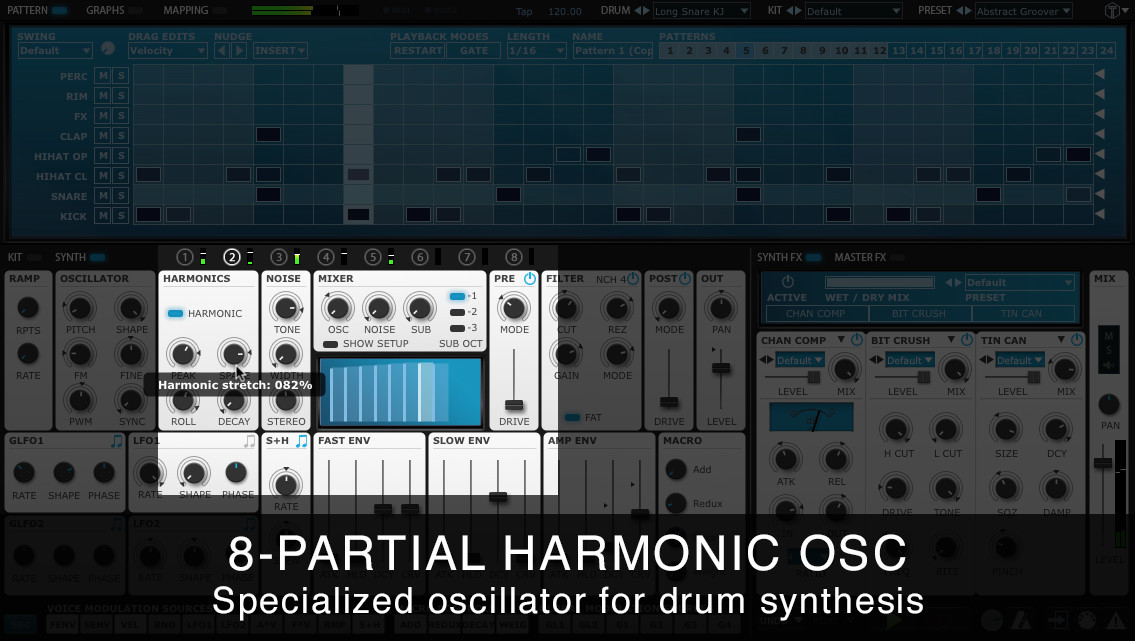Open the SWING Default dropdown
This screenshot has width=1135, height=641.
(x=55, y=51)
